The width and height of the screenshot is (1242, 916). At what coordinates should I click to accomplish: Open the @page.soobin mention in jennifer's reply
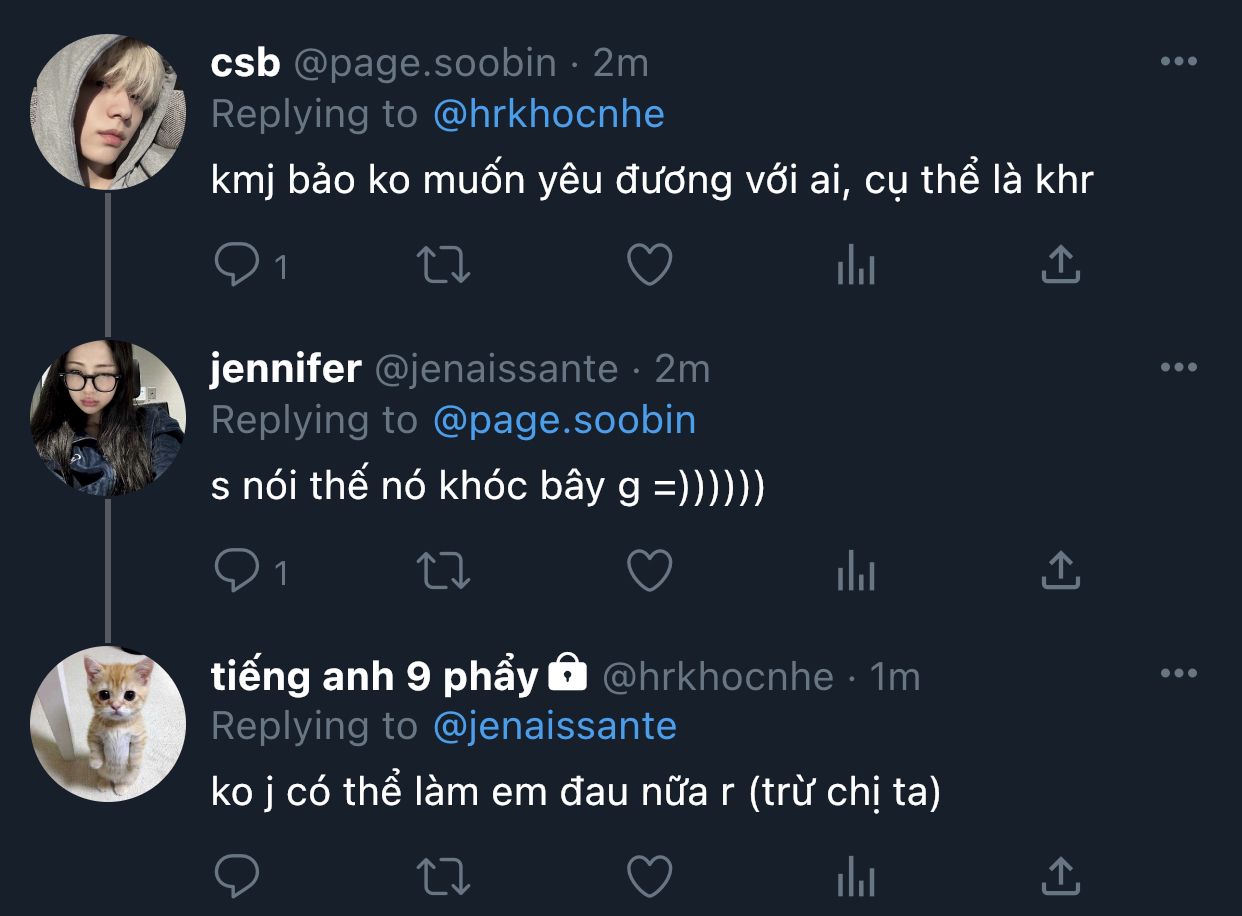click(564, 420)
